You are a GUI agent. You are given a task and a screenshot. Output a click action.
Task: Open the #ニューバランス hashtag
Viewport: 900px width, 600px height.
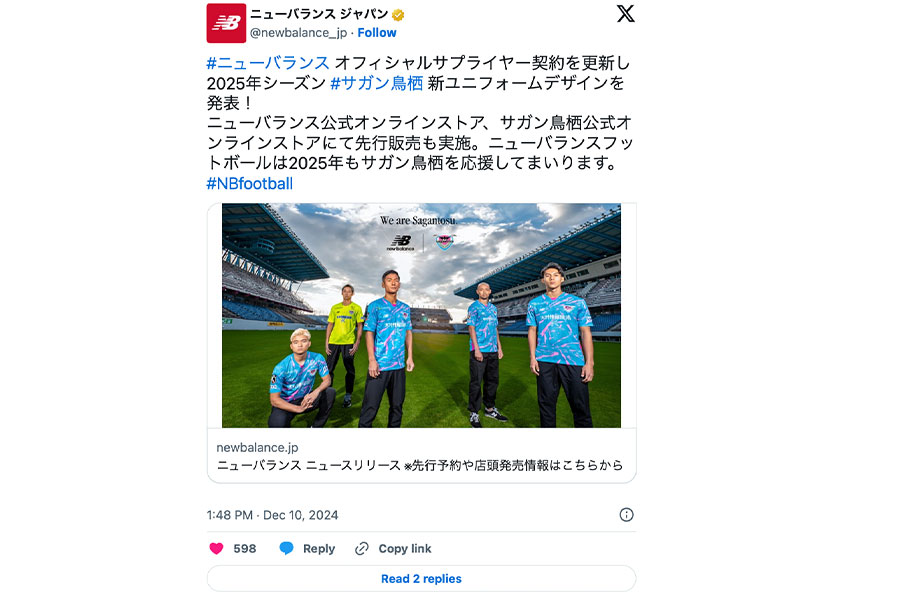(267, 63)
